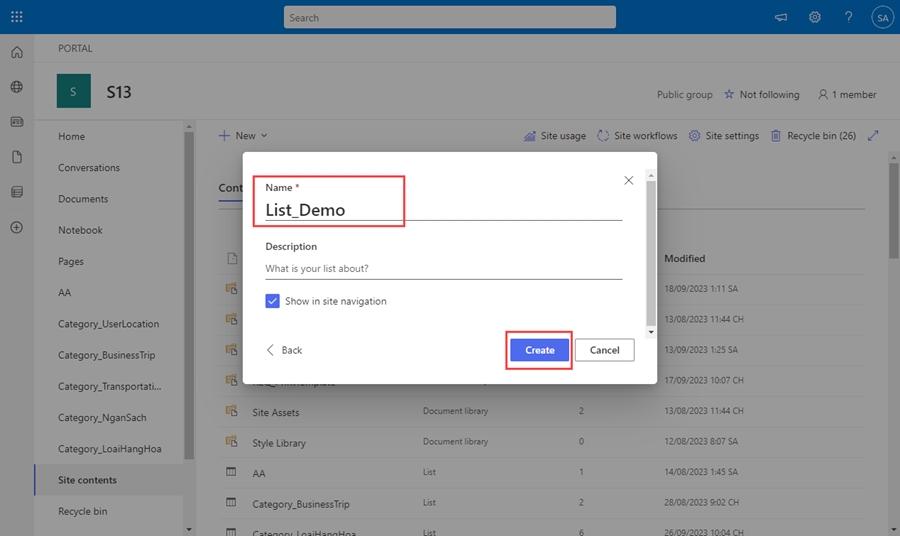Click the megaphone announcements icon

pos(781,17)
